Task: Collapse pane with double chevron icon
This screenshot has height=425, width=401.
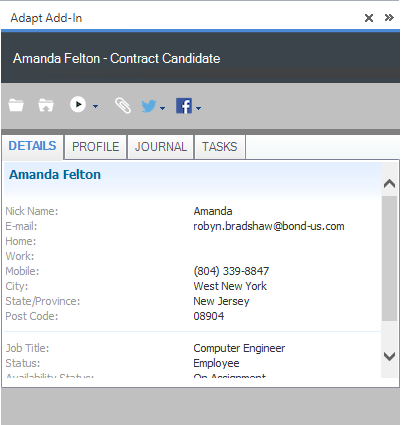Action: click(389, 18)
